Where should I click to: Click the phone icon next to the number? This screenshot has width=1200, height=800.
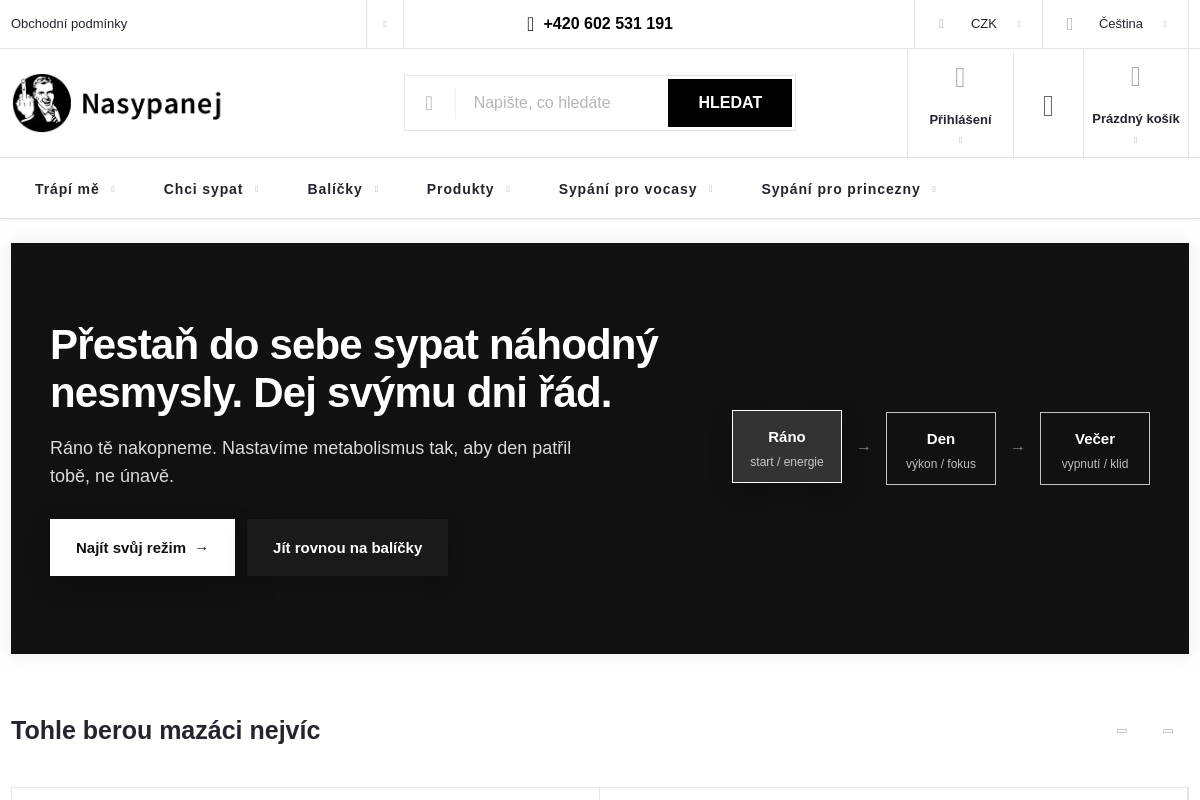click(531, 23)
